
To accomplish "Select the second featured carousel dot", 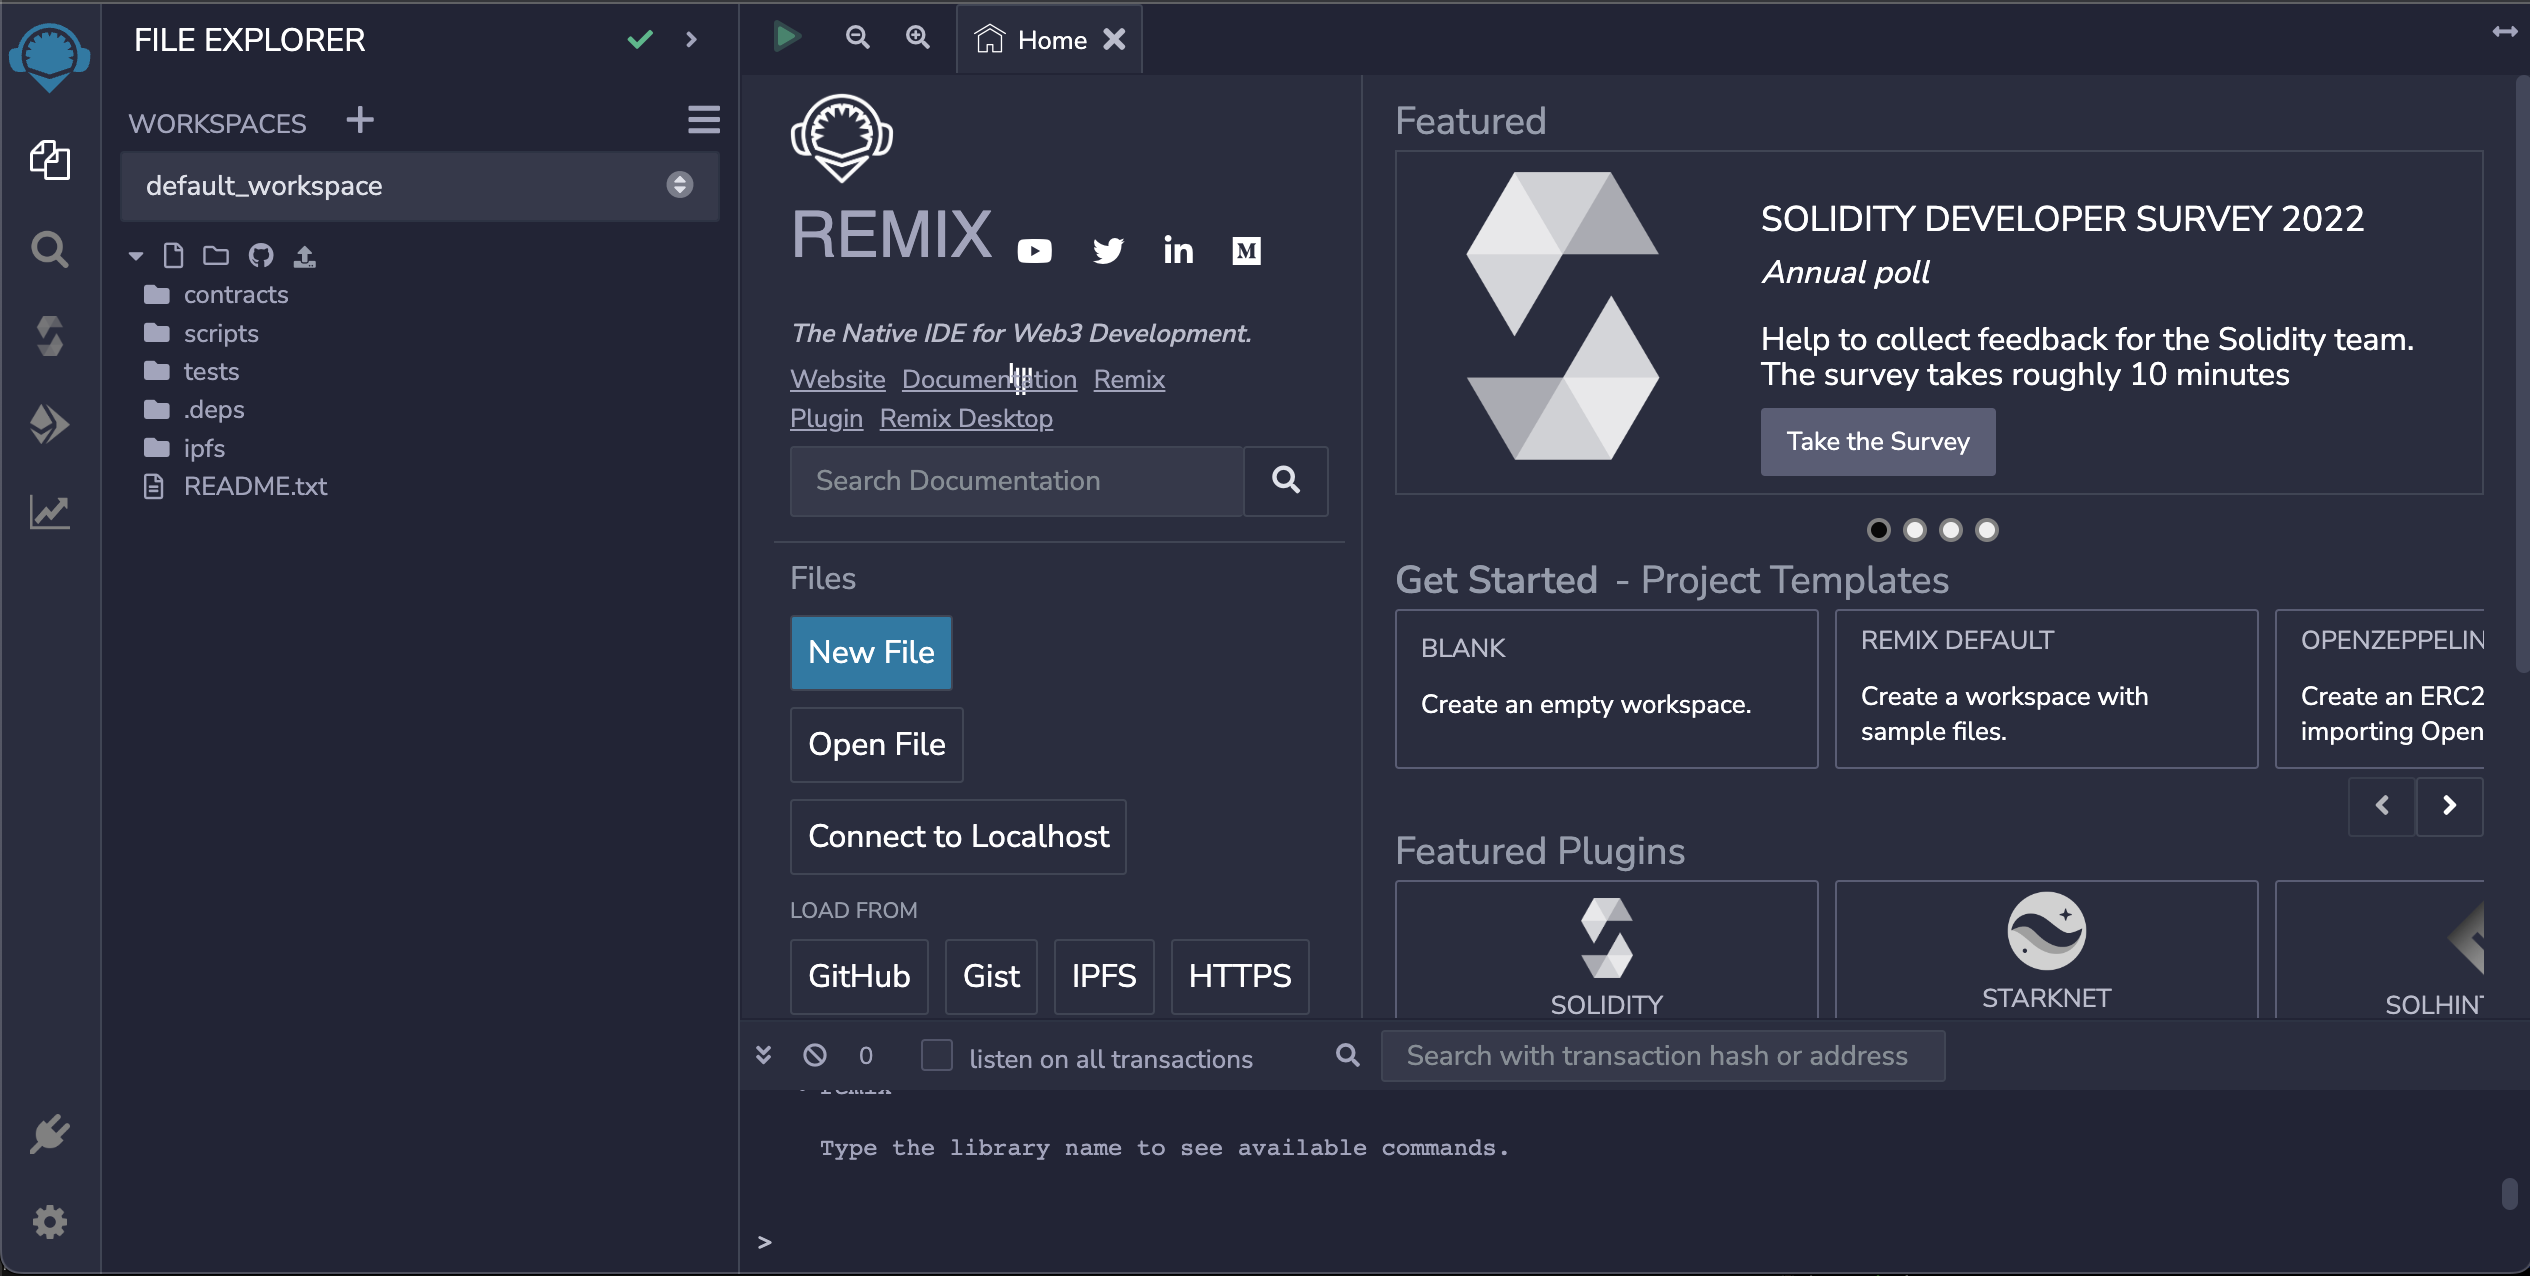I will [1914, 530].
